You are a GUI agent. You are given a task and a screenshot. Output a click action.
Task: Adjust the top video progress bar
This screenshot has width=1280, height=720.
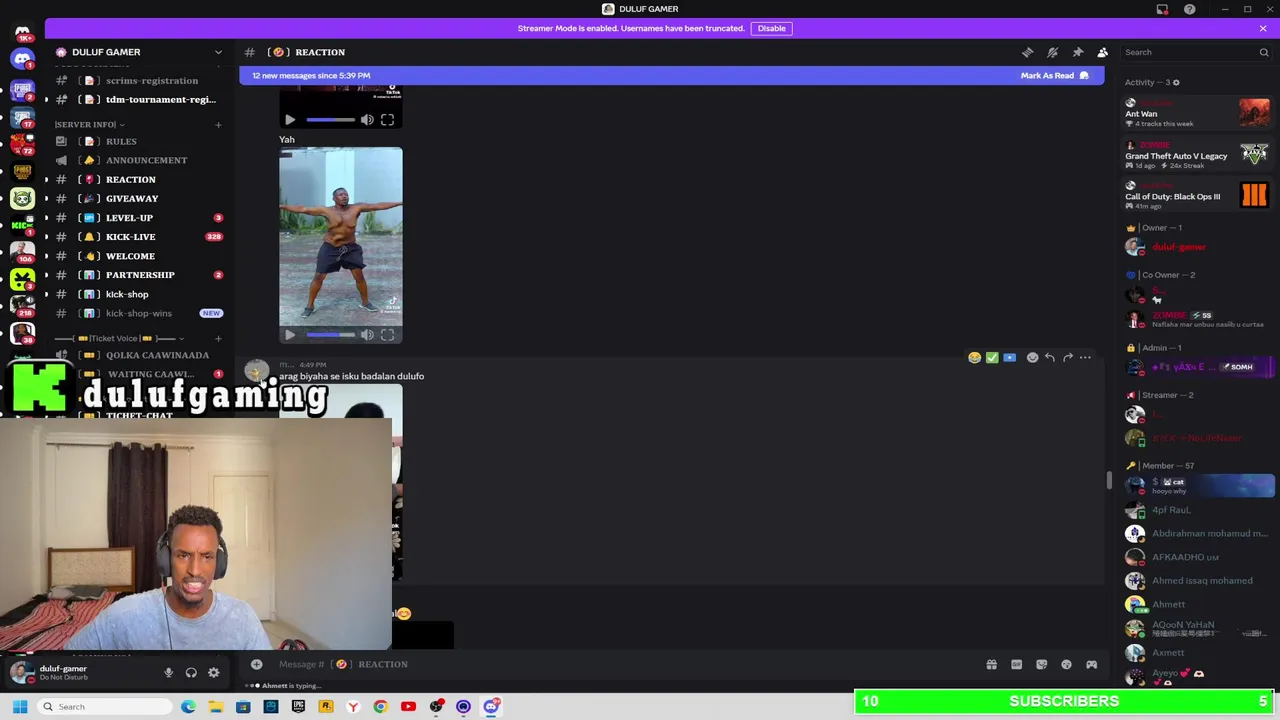pos(330,120)
